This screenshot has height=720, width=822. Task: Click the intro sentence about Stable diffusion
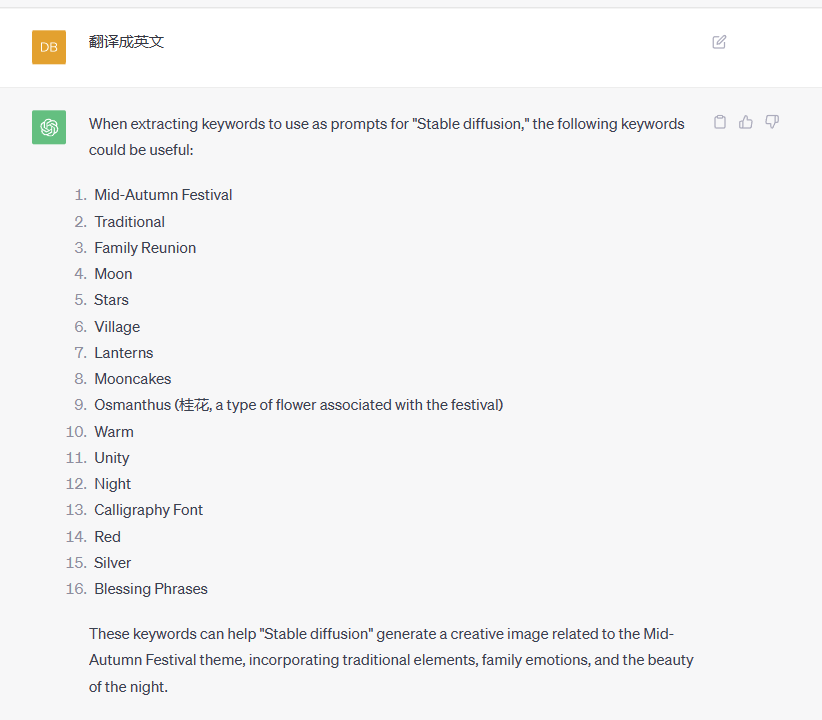coord(387,137)
